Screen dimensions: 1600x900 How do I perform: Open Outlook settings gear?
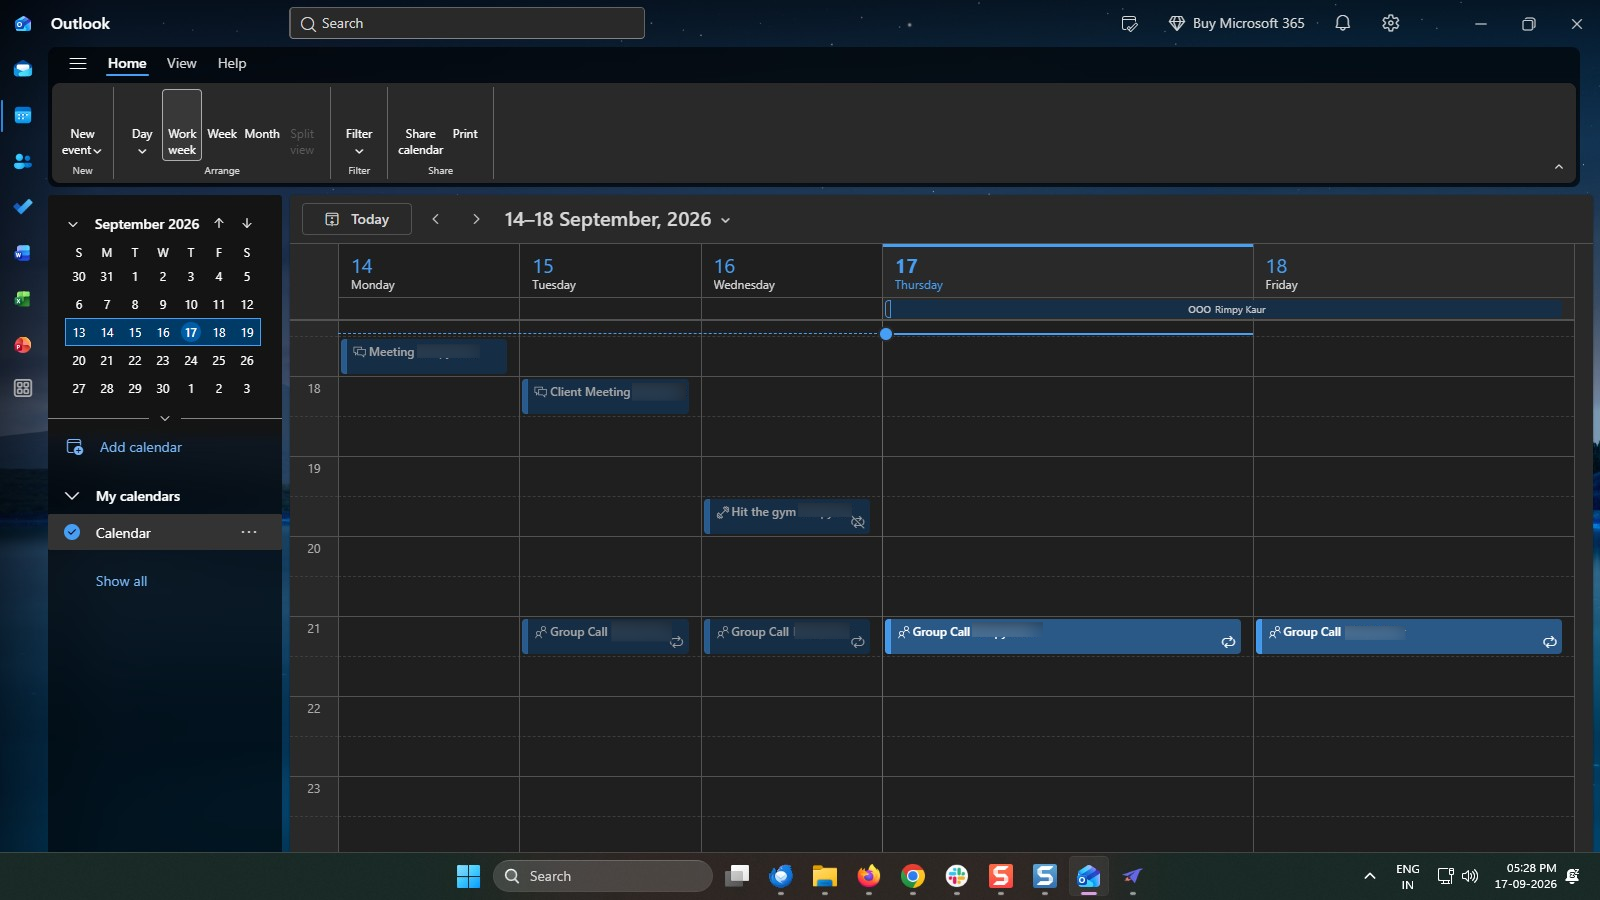coord(1391,23)
